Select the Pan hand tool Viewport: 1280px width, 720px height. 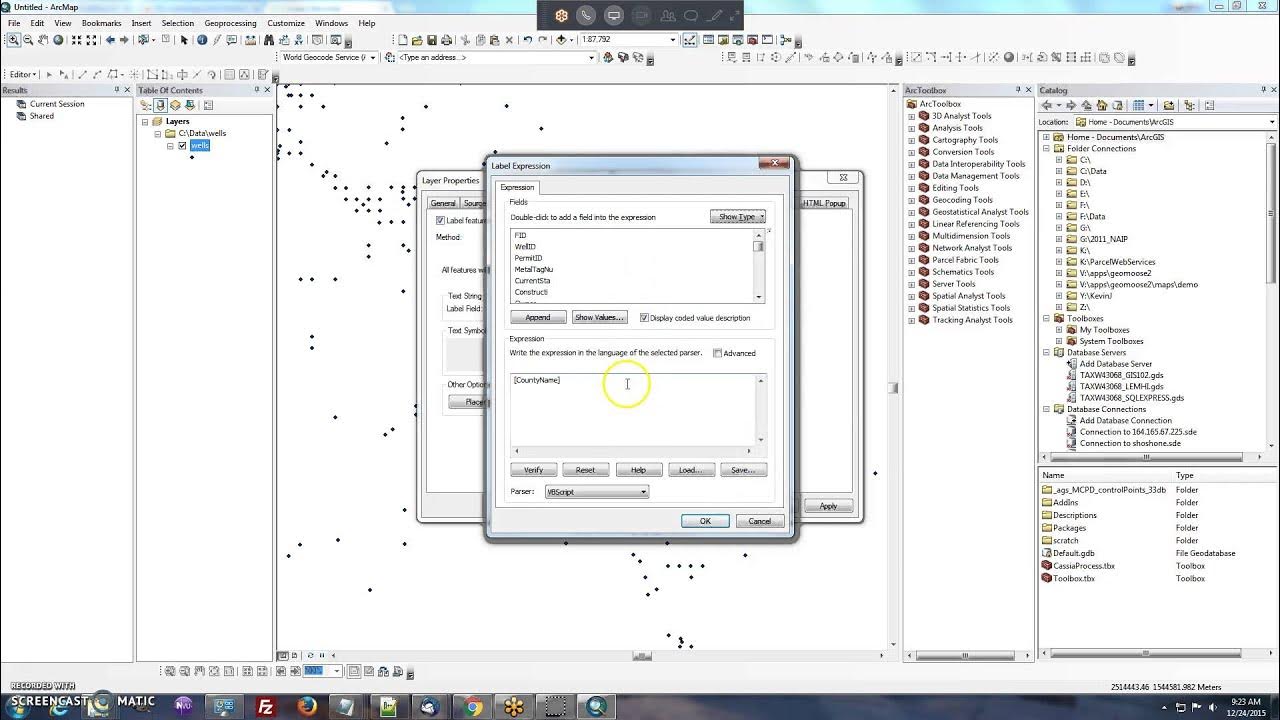(43, 40)
